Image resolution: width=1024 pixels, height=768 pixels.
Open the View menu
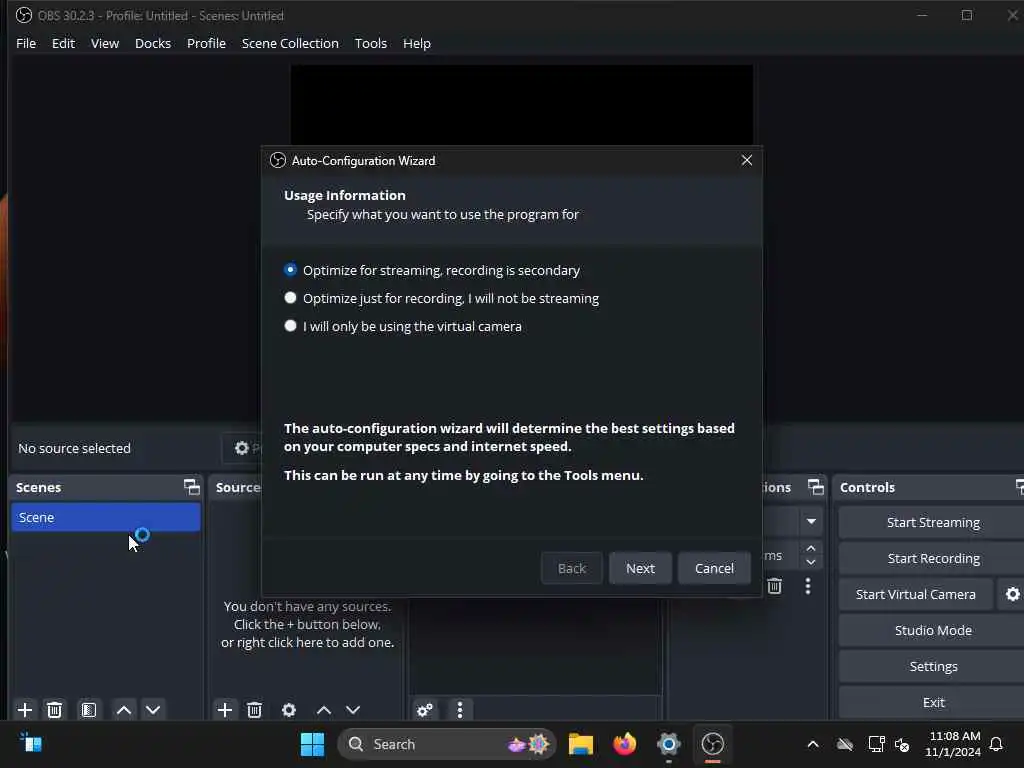tap(104, 43)
